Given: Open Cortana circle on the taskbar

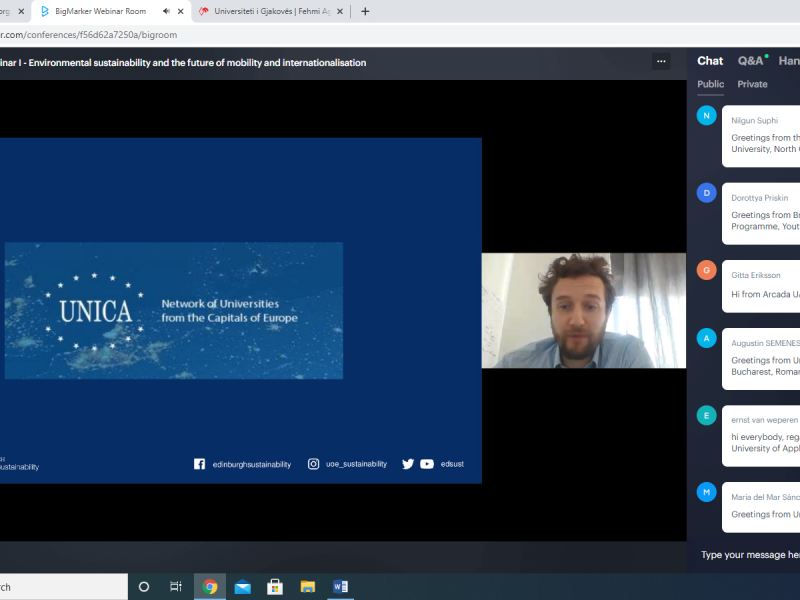Looking at the screenshot, I should click(144, 587).
